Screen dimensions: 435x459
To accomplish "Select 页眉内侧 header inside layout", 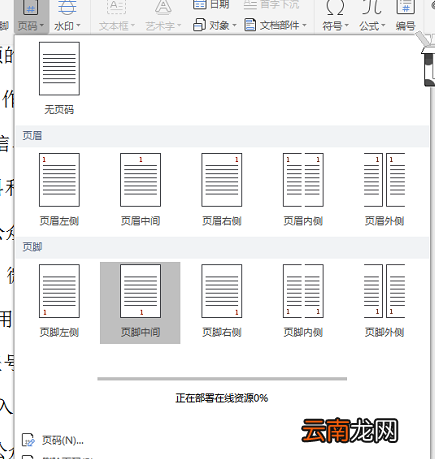I will pyautogui.click(x=303, y=190).
